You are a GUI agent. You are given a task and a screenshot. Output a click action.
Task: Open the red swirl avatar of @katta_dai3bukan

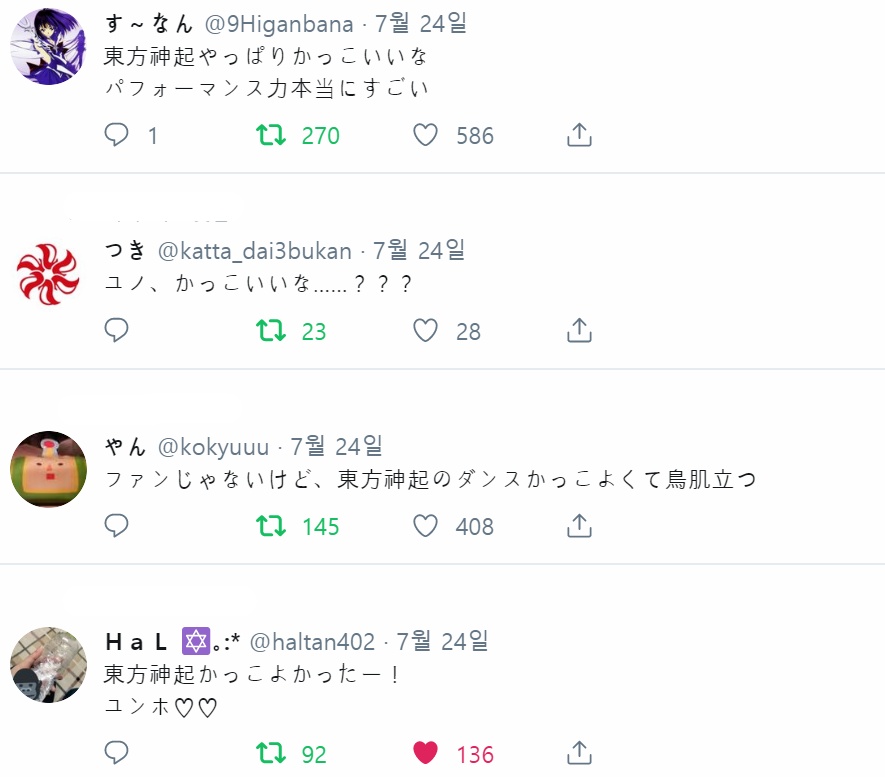(x=48, y=274)
